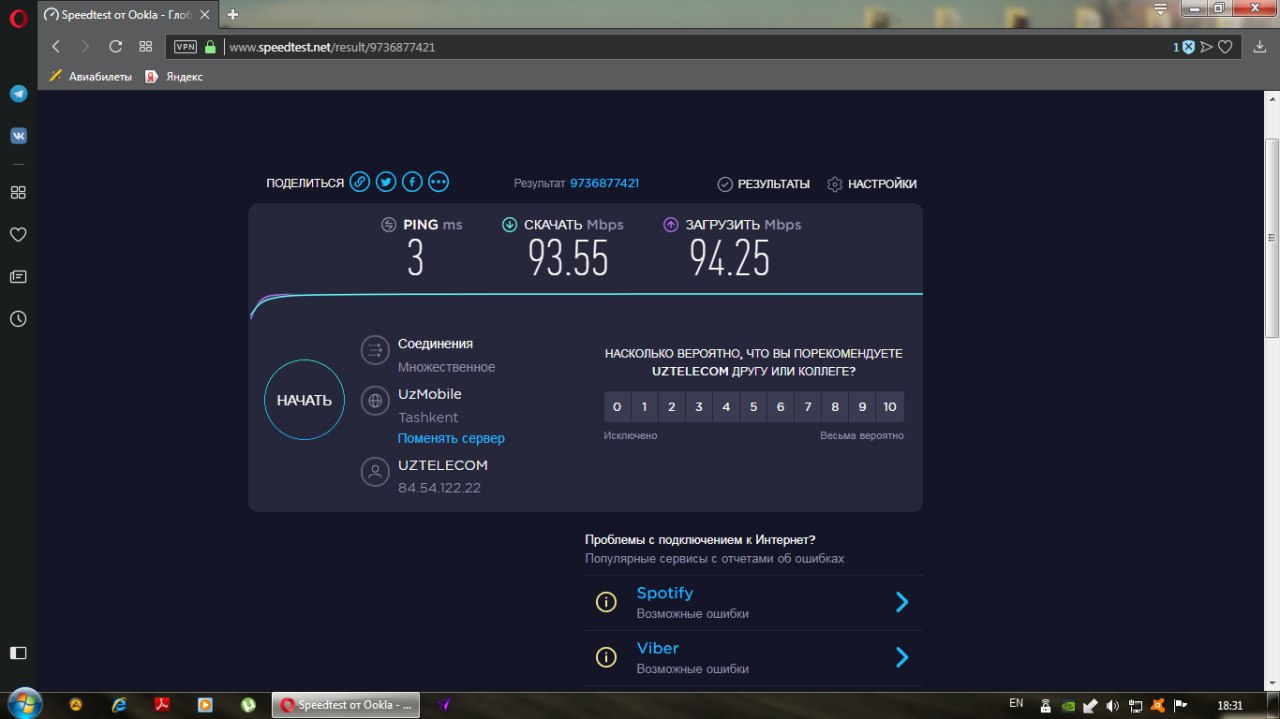Open the tab menu icon in title bar
The width and height of the screenshot is (1280, 719).
pos(1161,10)
